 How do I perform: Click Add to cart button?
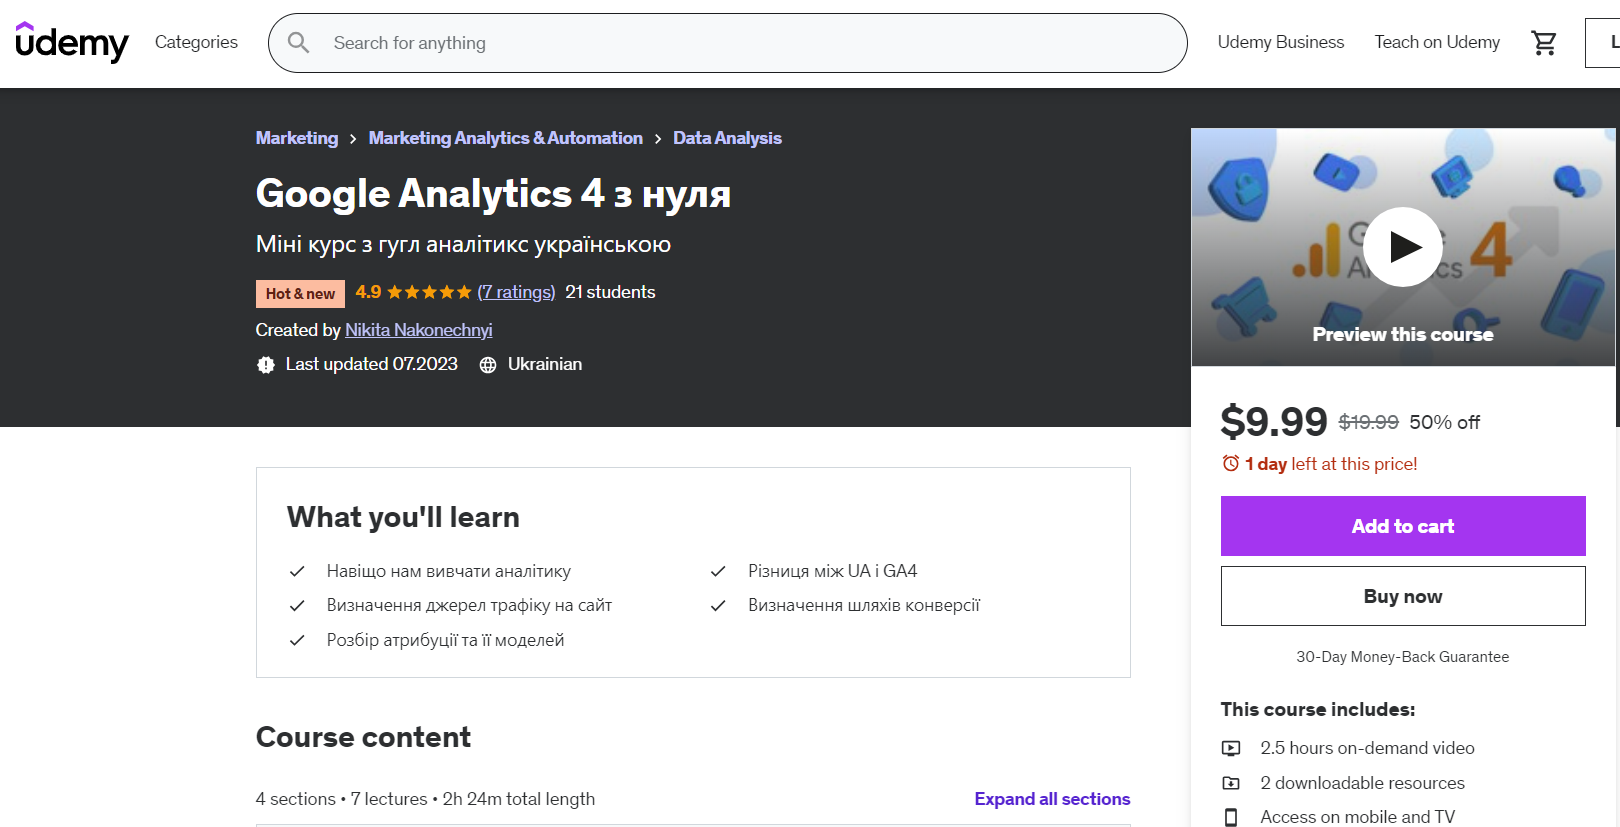click(x=1403, y=526)
